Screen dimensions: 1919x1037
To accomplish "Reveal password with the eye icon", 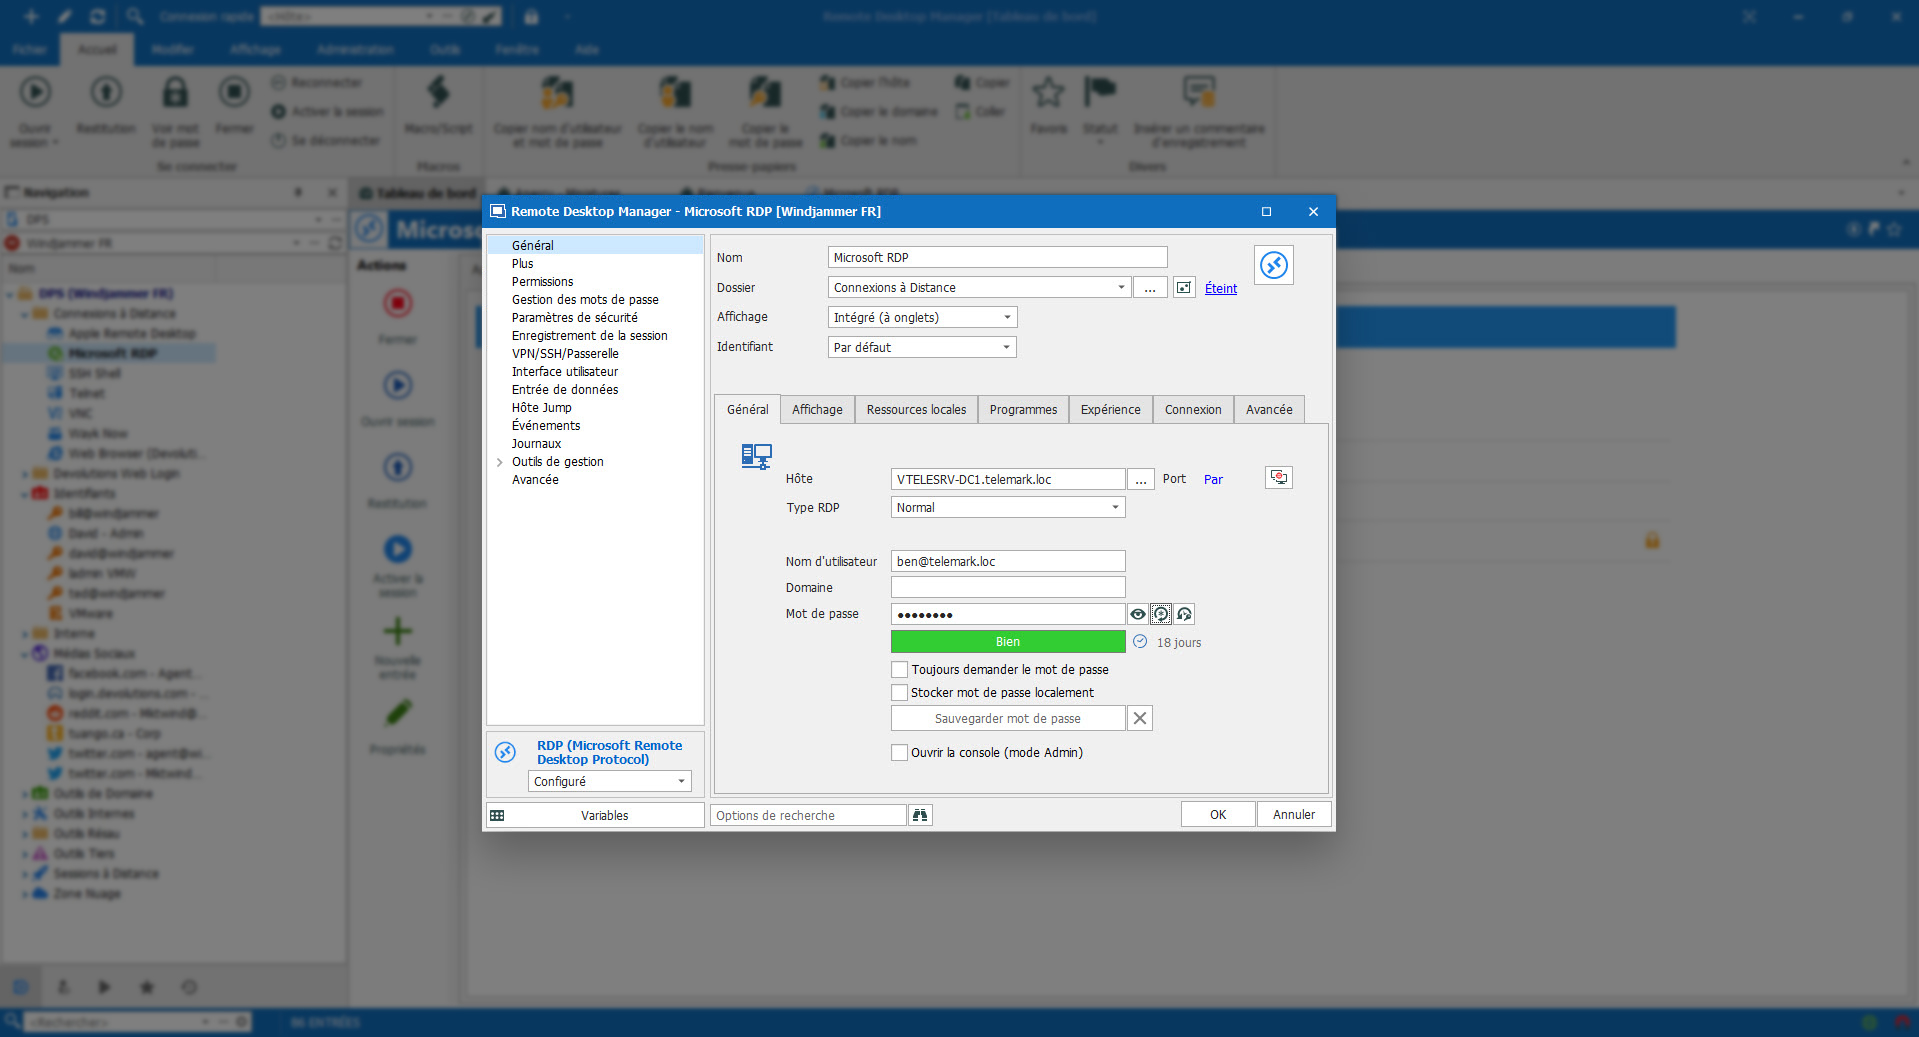I will [x=1138, y=615].
